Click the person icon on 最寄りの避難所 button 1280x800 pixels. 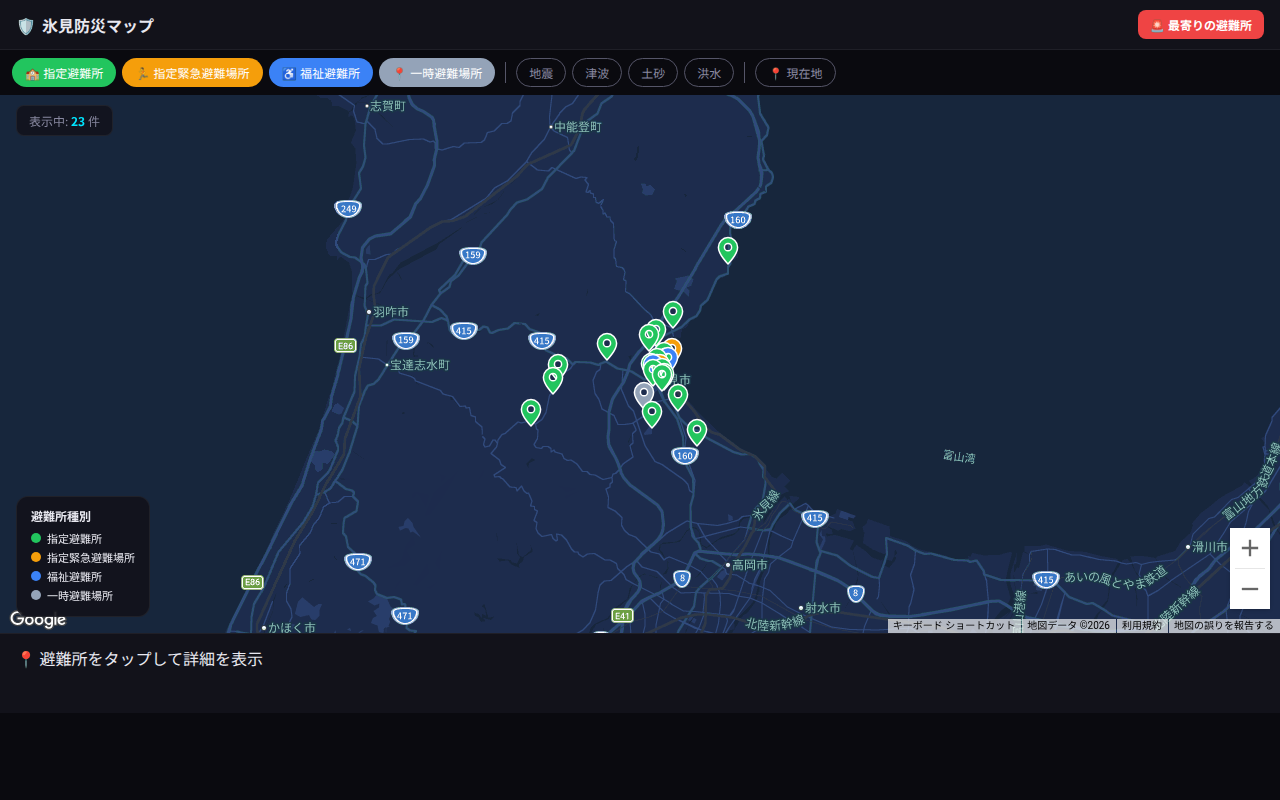(x=1156, y=25)
